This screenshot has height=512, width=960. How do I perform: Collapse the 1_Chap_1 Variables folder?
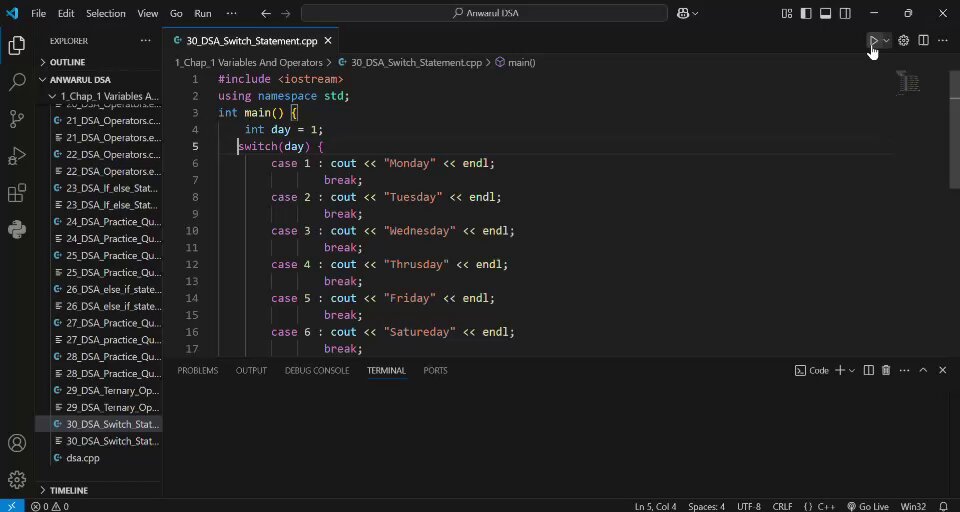[x=104, y=96]
